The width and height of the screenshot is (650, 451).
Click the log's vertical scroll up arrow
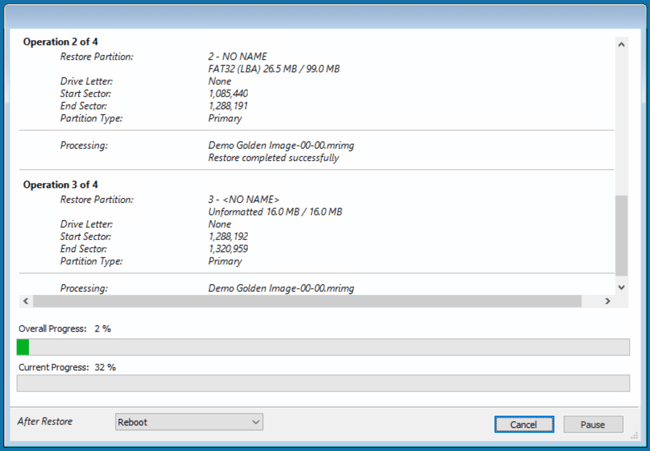coord(622,44)
